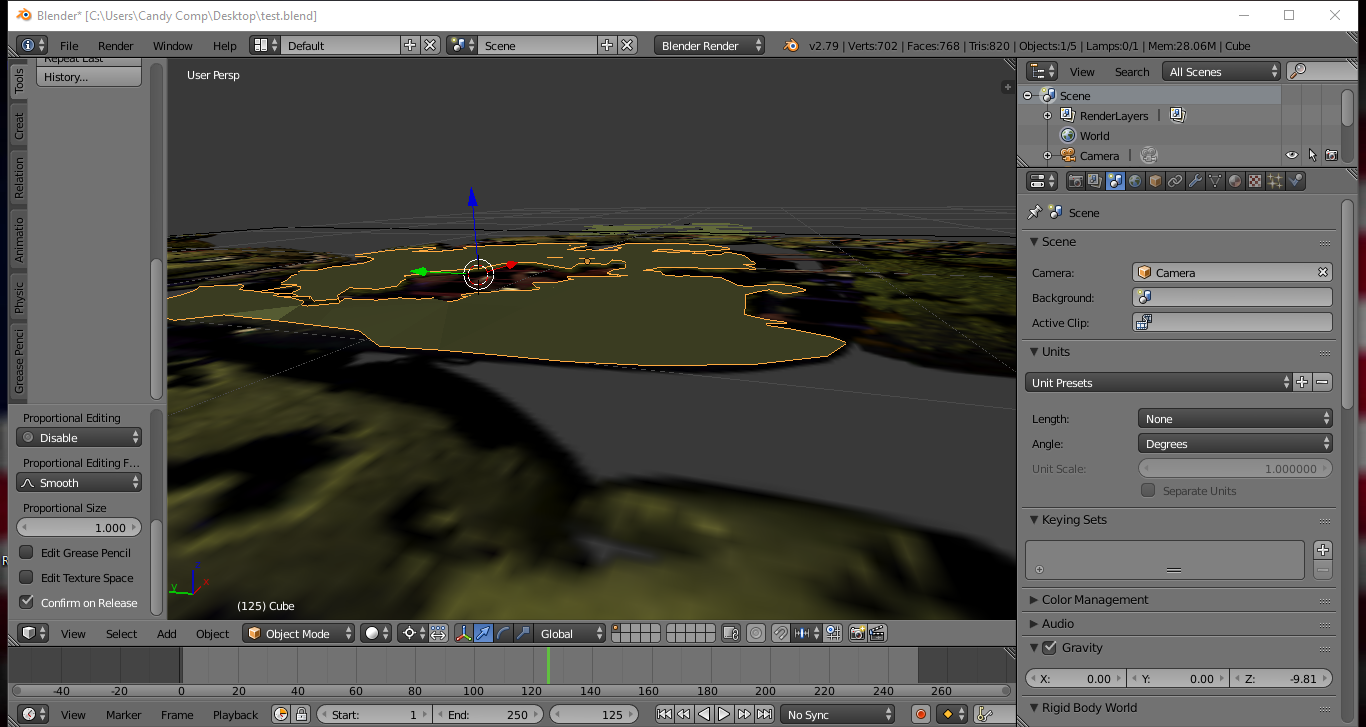1366x727 pixels.
Task: Open the Render Layers properties tab
Action: tap(1095, 181)
